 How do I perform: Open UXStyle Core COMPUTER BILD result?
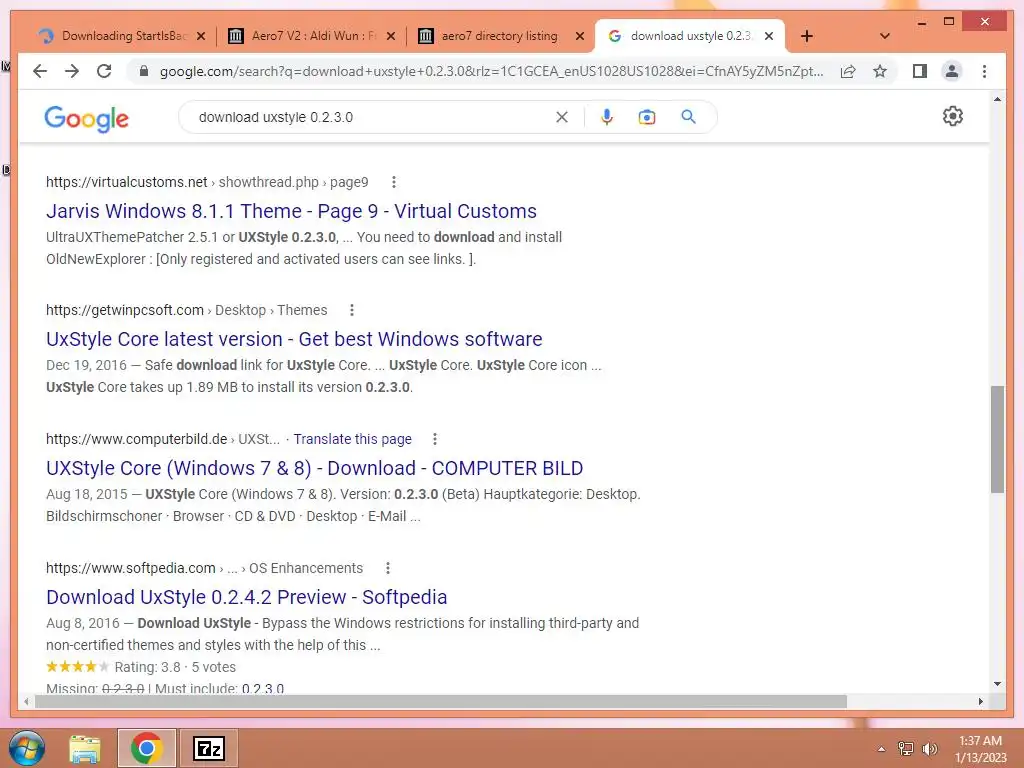(x=314, y=468)
